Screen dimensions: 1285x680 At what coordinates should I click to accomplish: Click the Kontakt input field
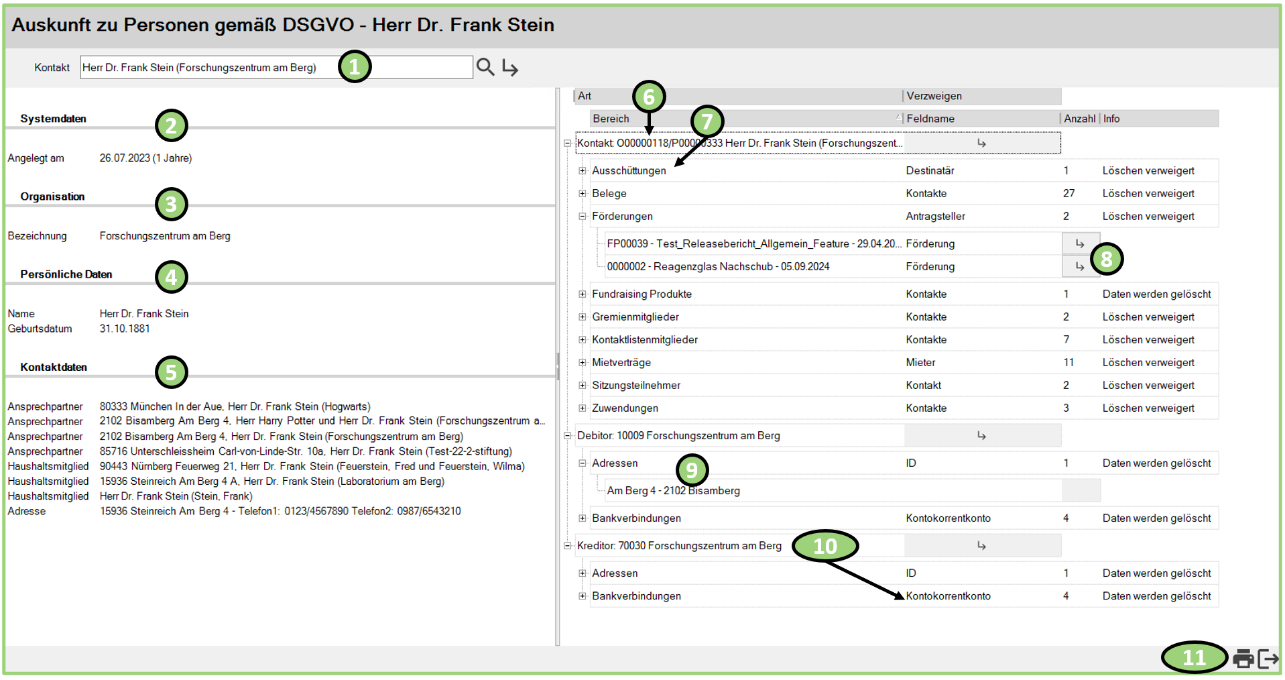pyautogui.click(x=275, y=67)
